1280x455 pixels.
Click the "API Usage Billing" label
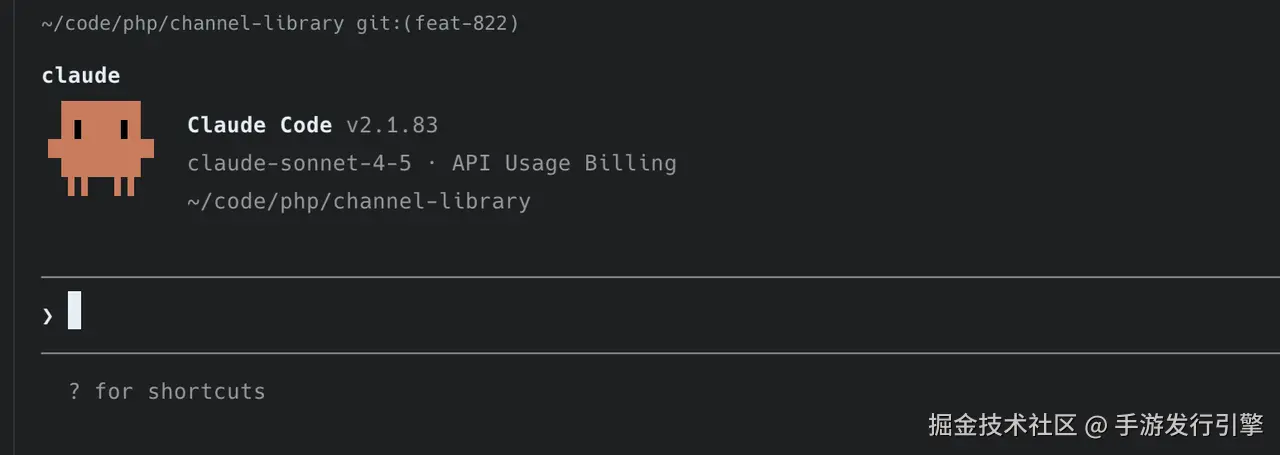coord(564,163)
